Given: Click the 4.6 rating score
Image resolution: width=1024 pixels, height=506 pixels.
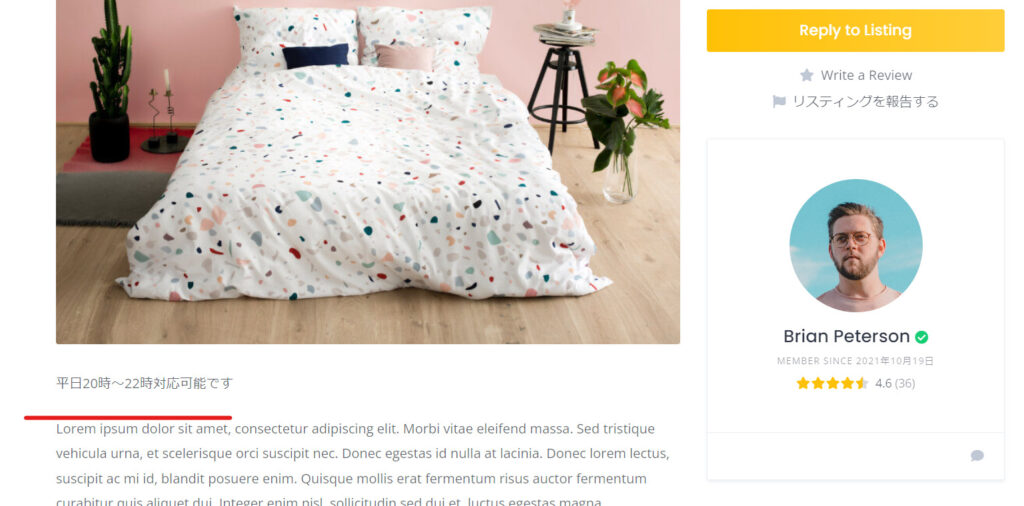Looking at the screenshot, I should pos(883,383).
